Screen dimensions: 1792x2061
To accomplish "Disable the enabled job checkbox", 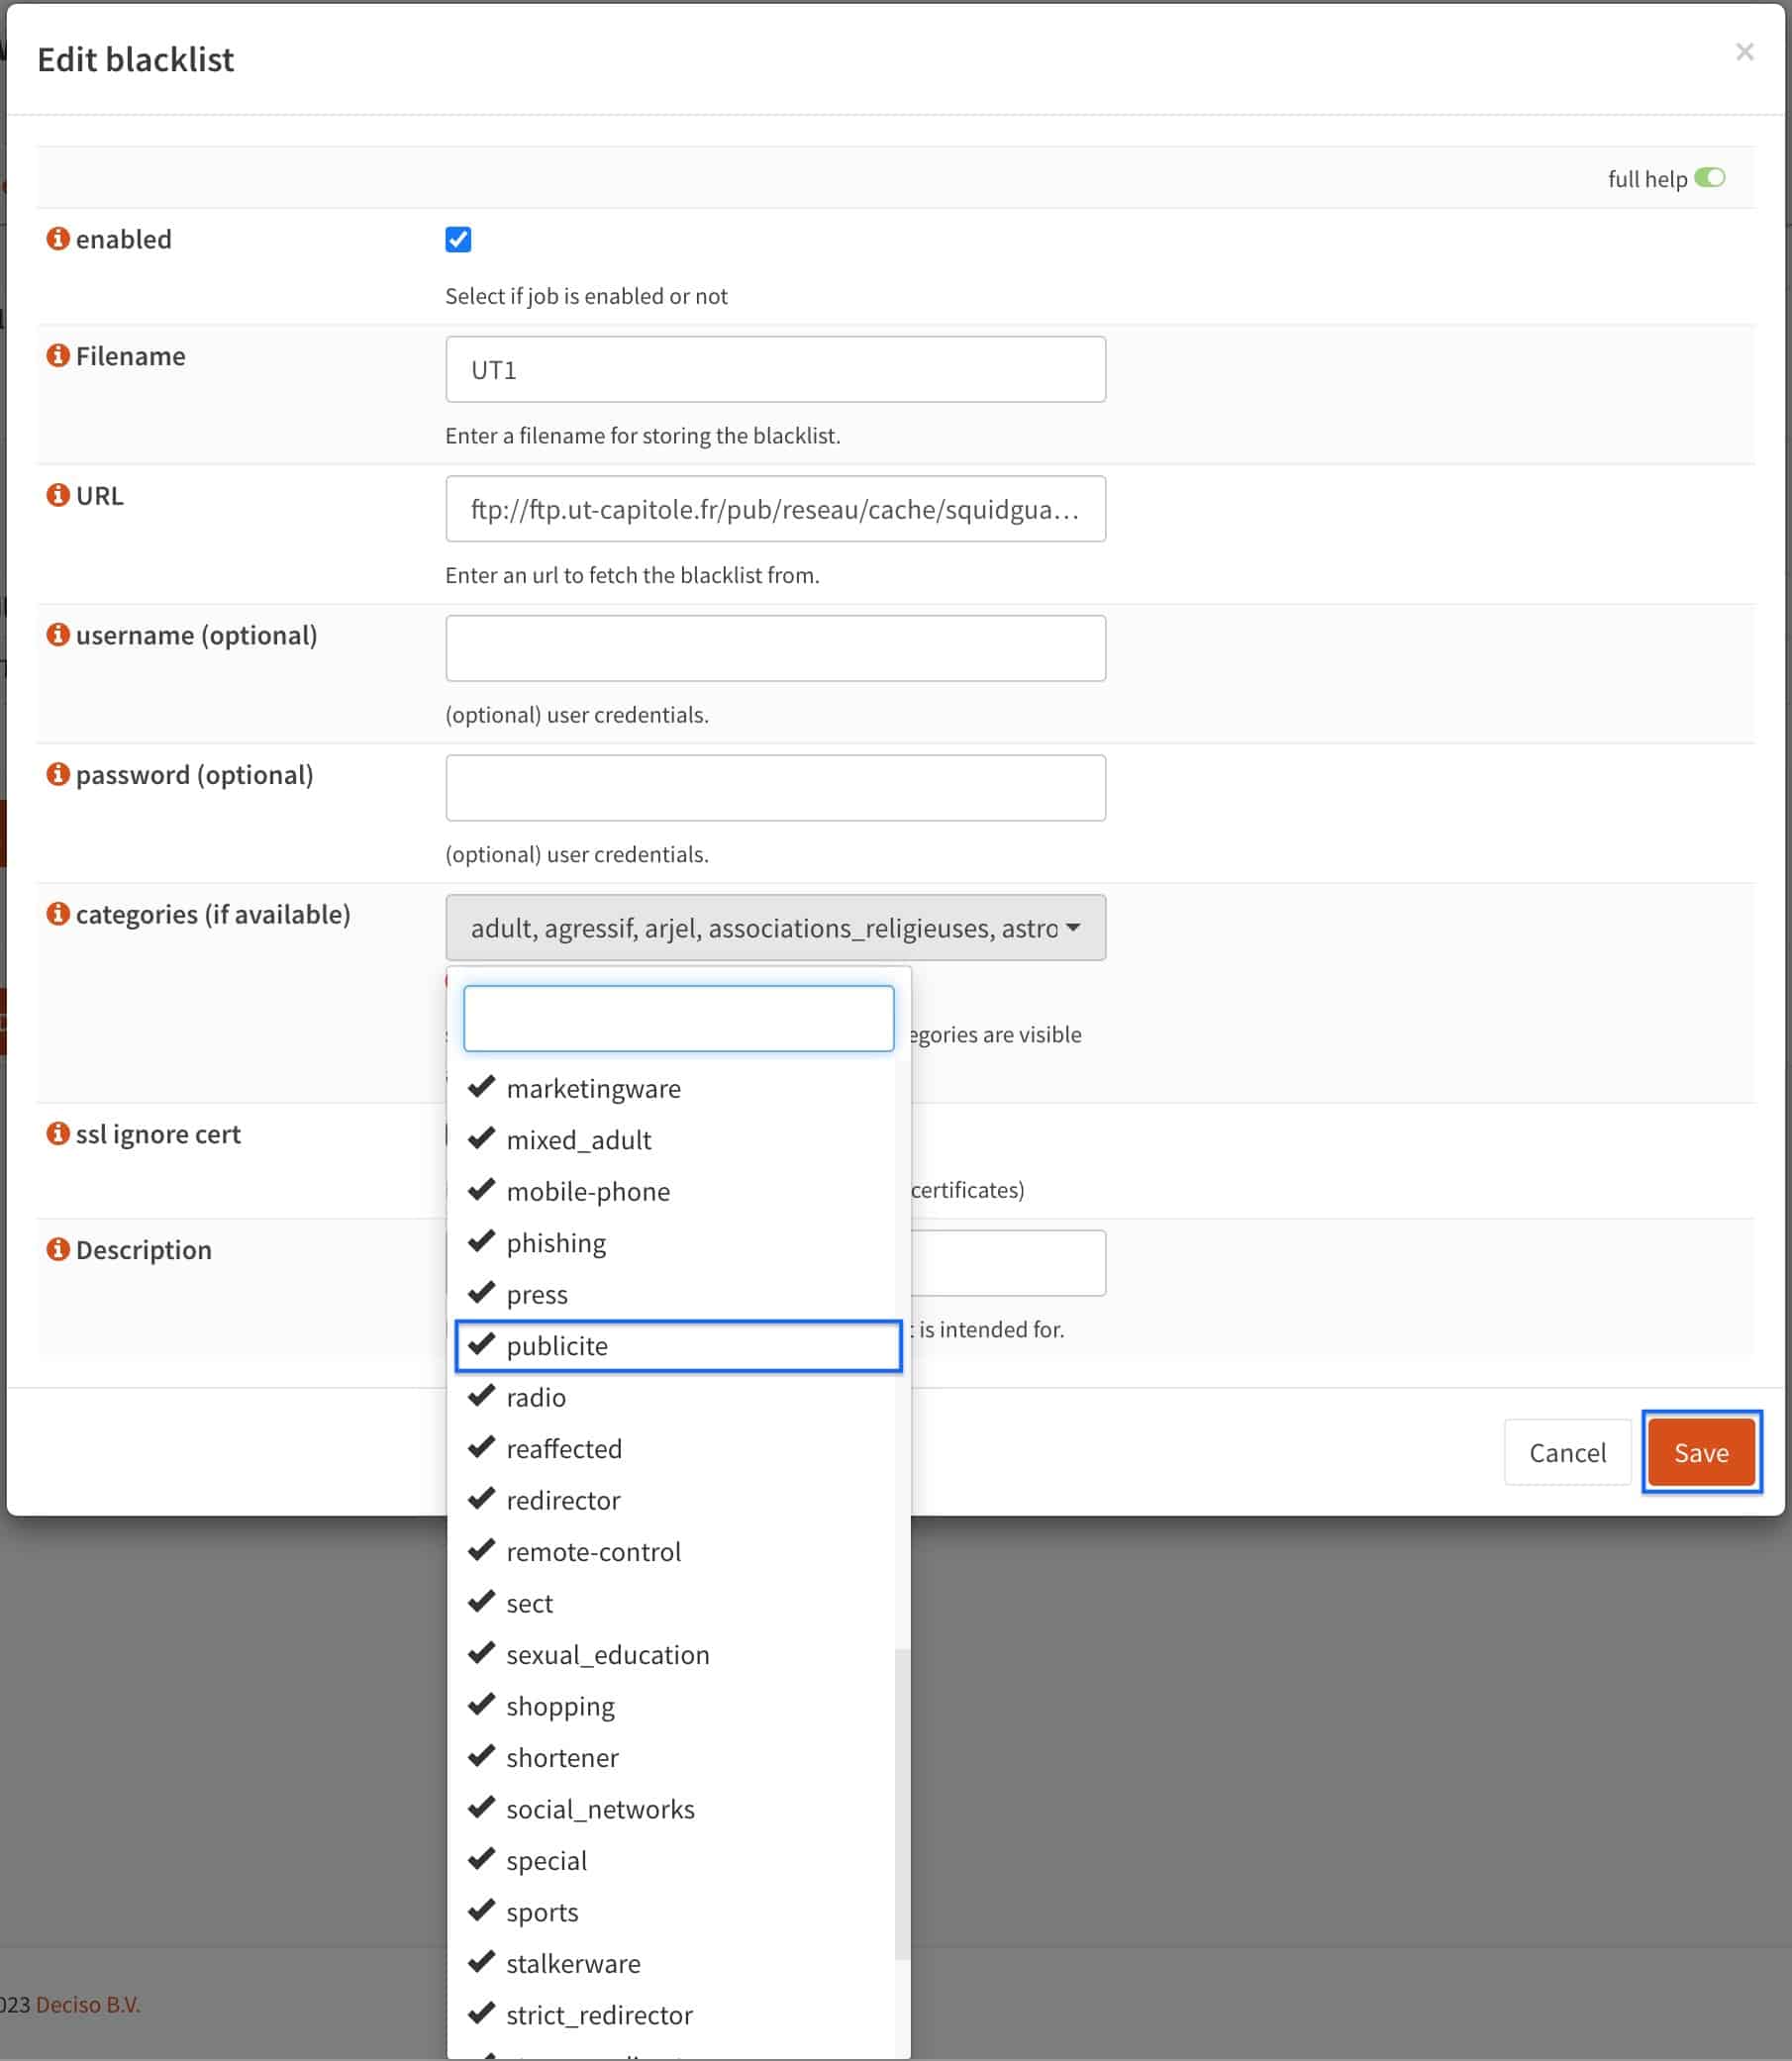I will coord(456,239).
